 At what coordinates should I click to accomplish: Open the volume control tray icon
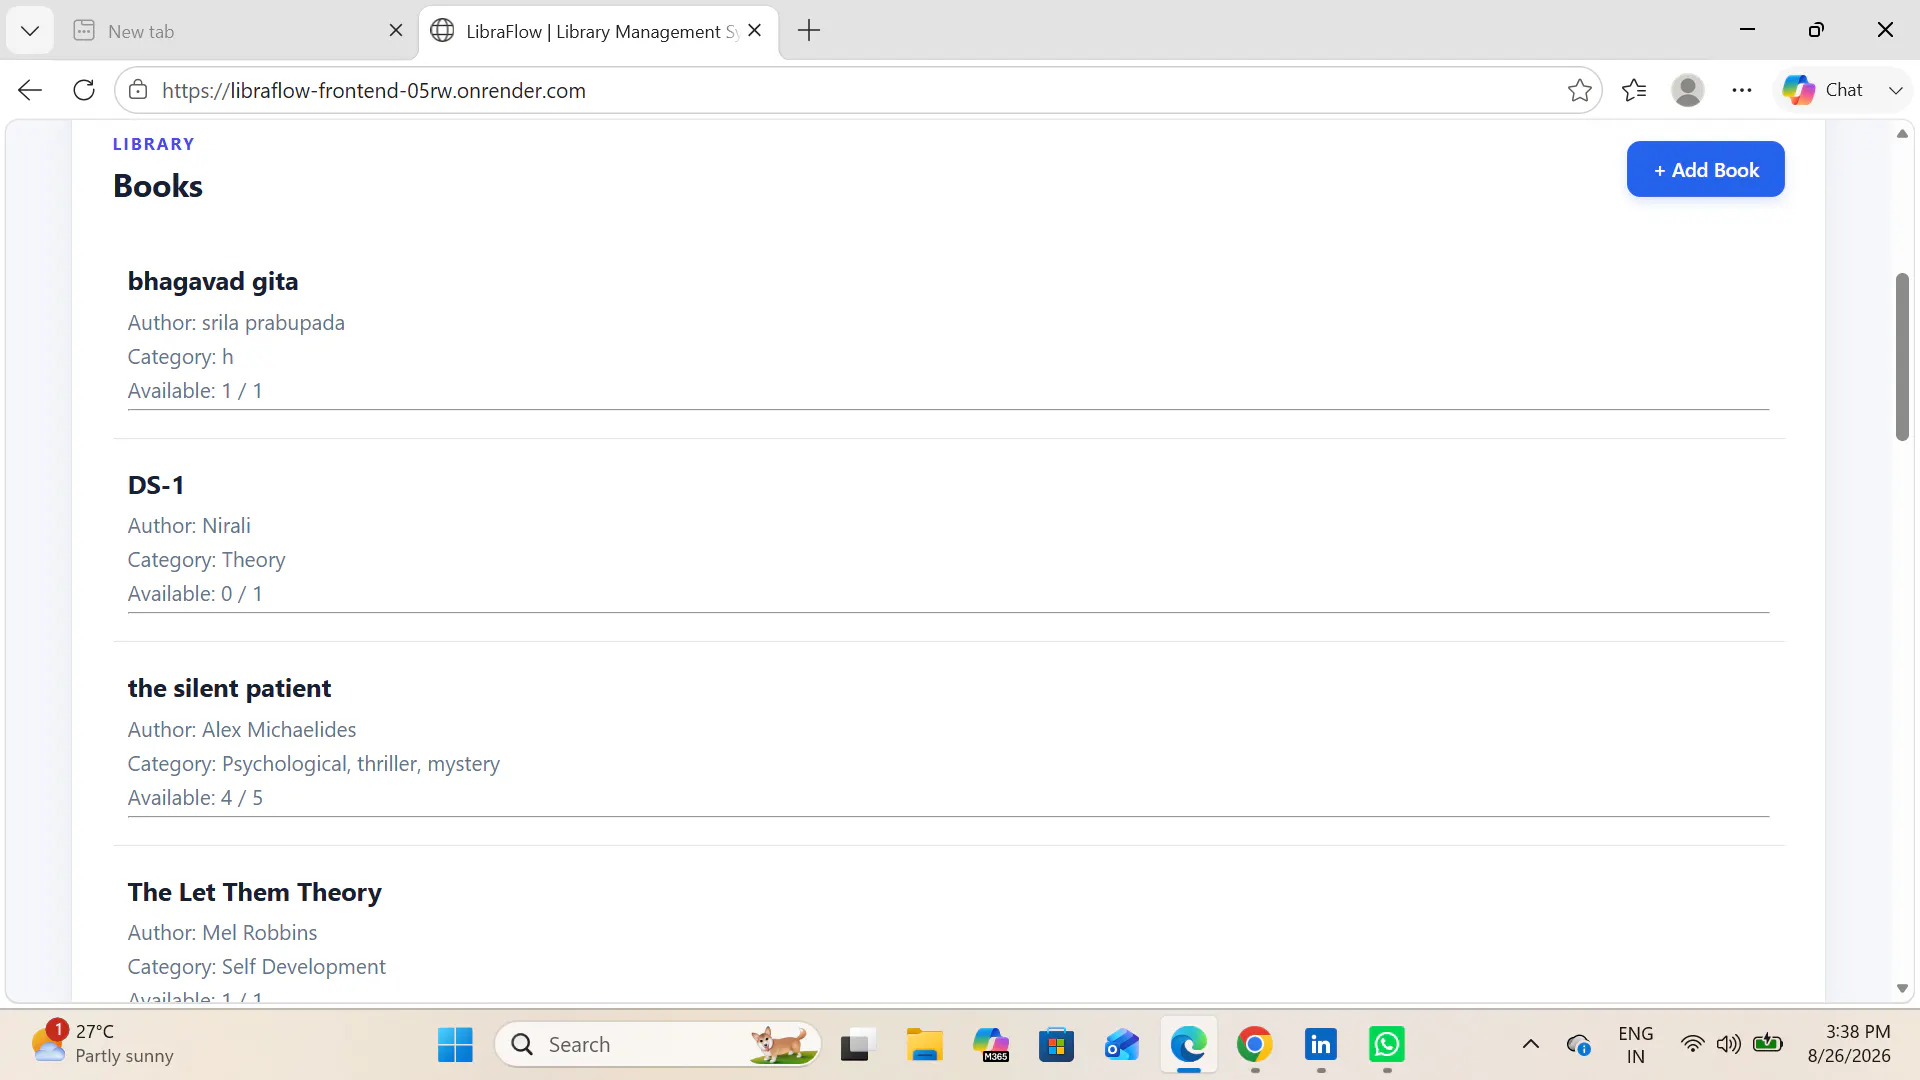coord(1729,1045)
